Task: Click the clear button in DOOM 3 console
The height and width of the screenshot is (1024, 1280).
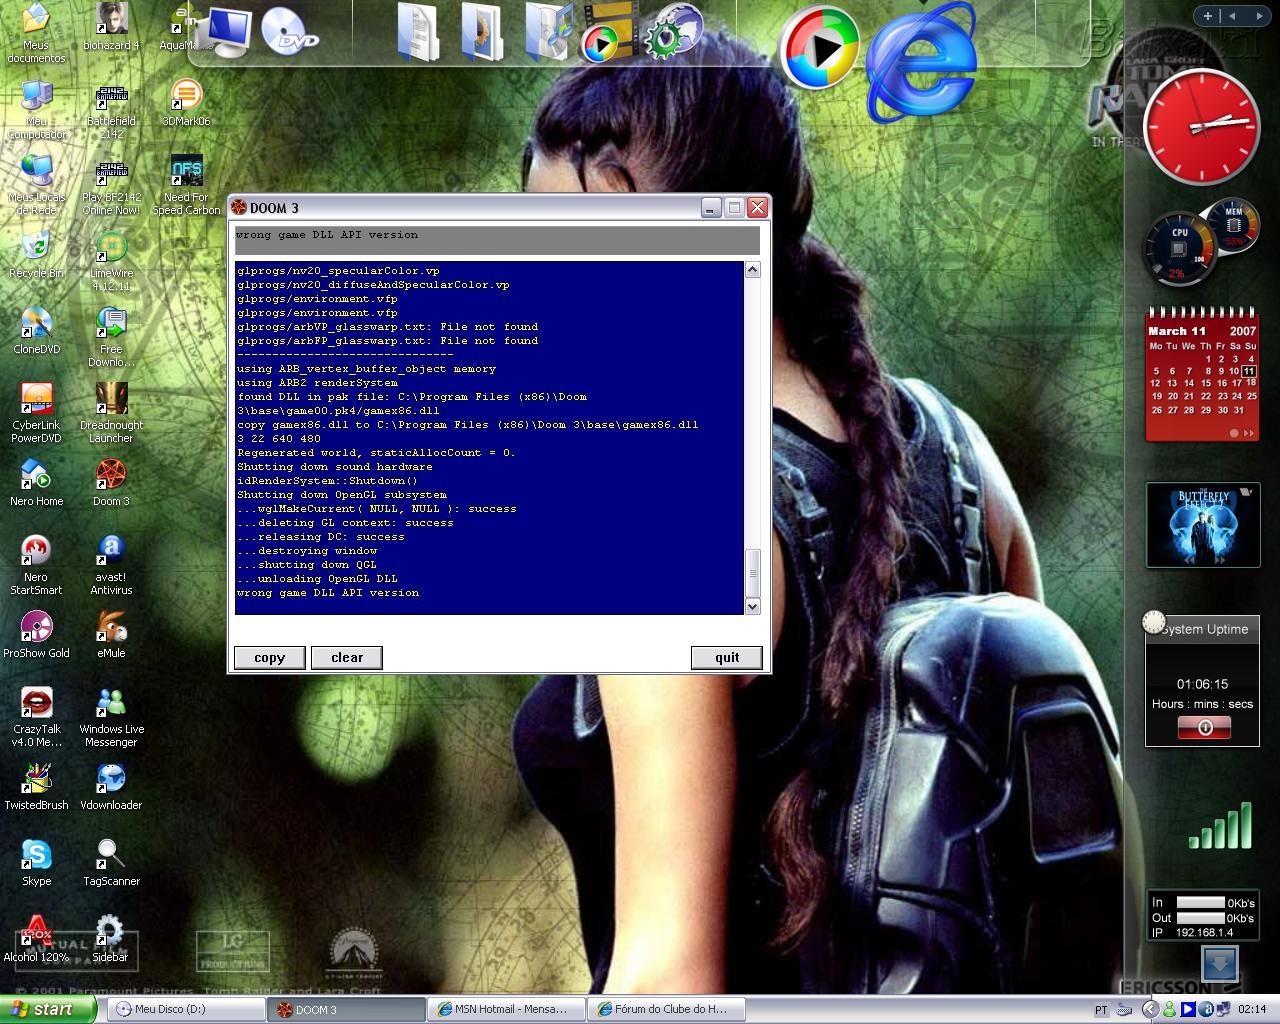Action: (347, 657)
